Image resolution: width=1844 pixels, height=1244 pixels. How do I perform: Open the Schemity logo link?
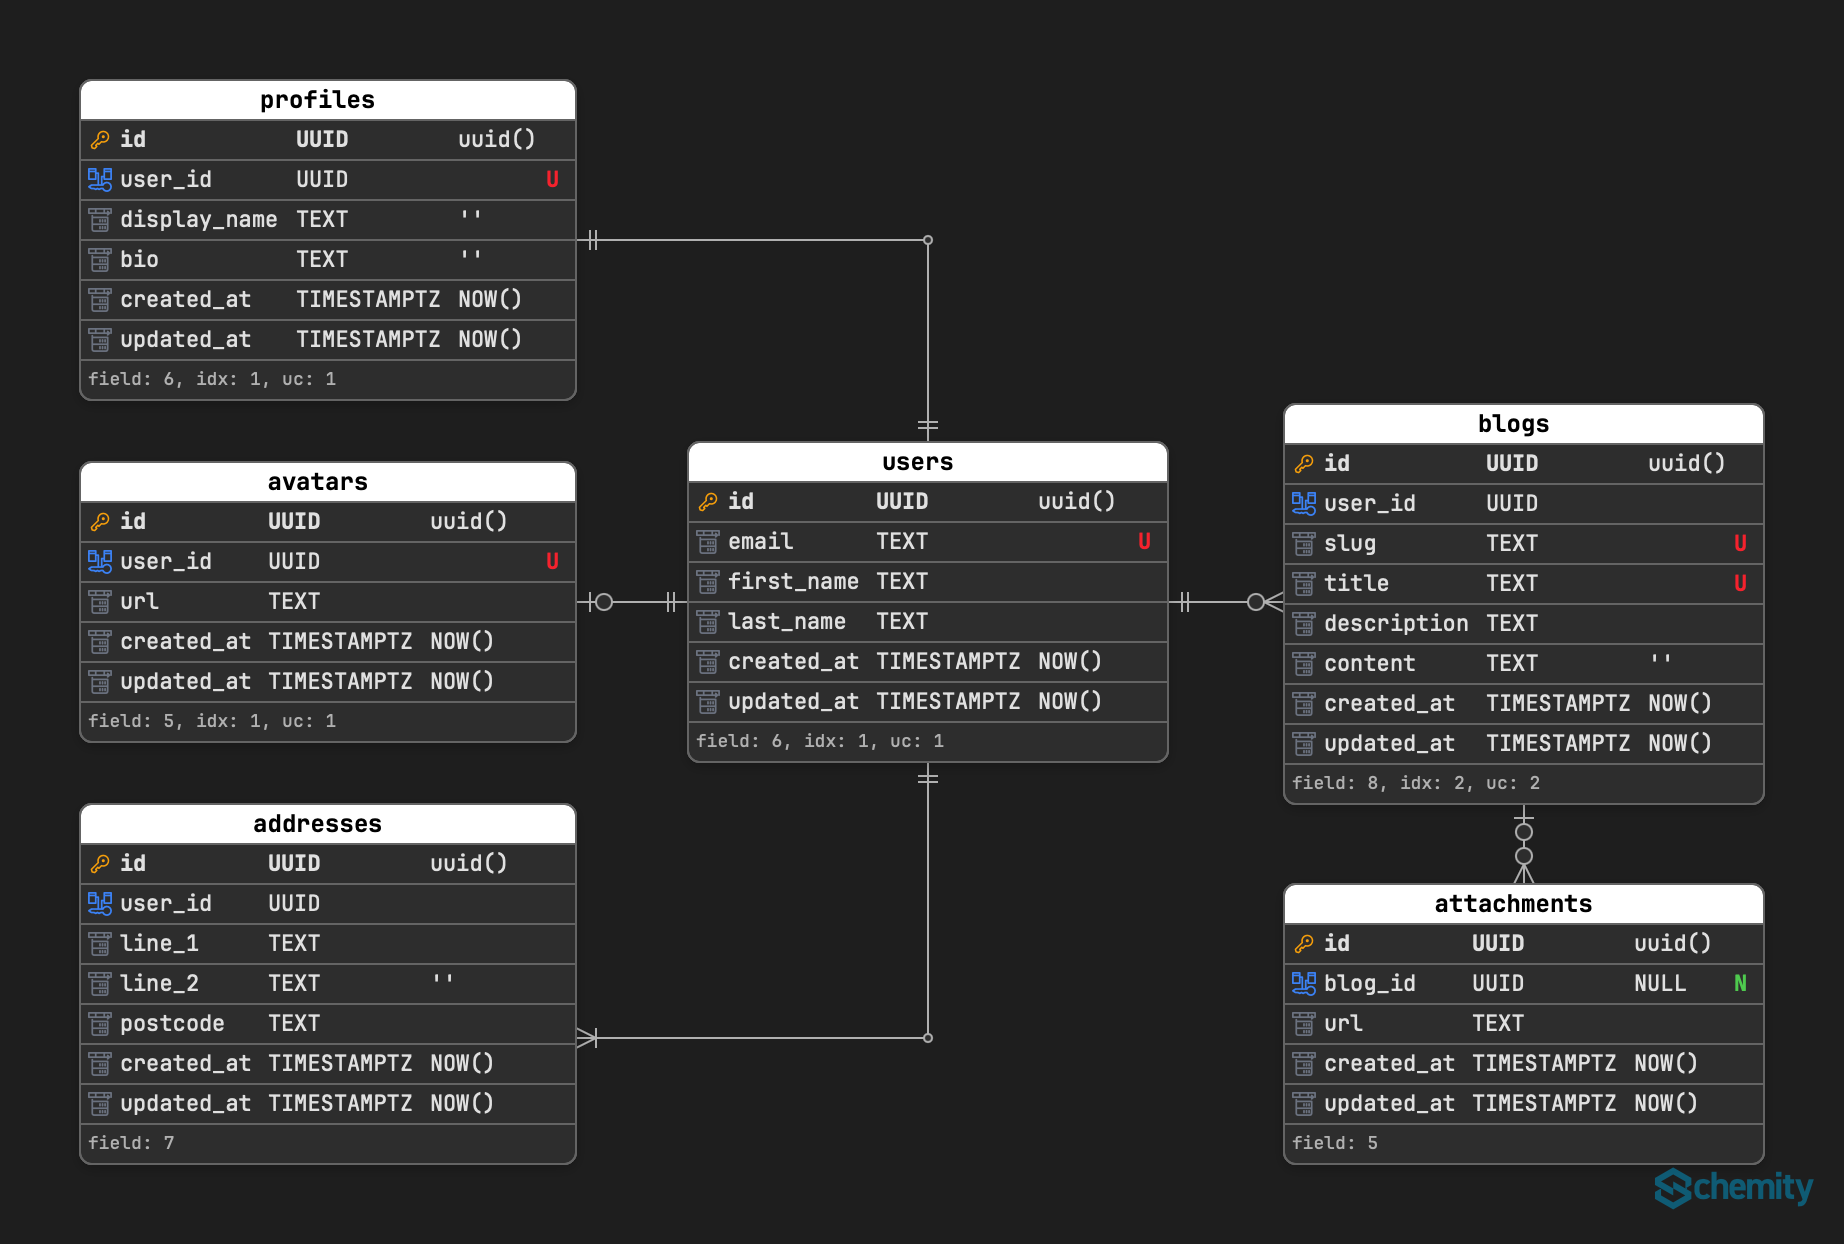[x=1733, y=1188]
